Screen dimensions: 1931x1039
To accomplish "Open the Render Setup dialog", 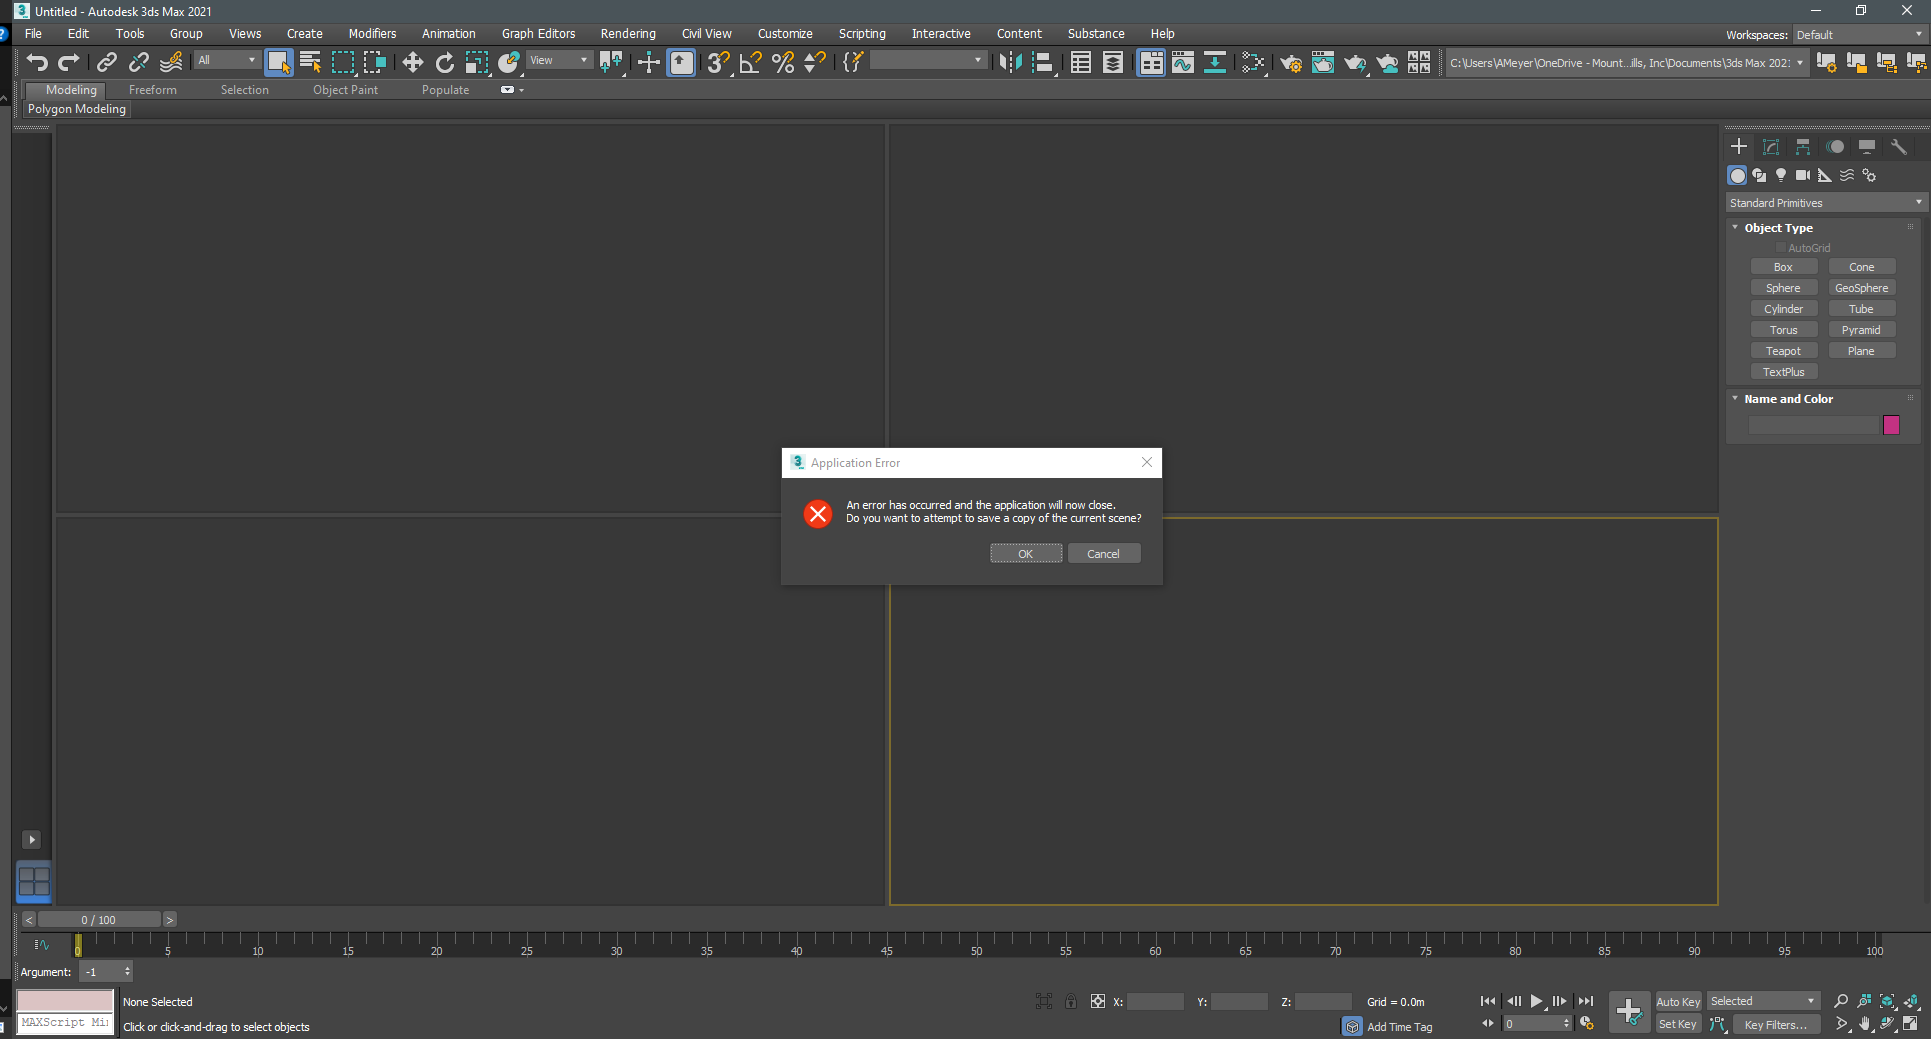I will point(1291,62).
